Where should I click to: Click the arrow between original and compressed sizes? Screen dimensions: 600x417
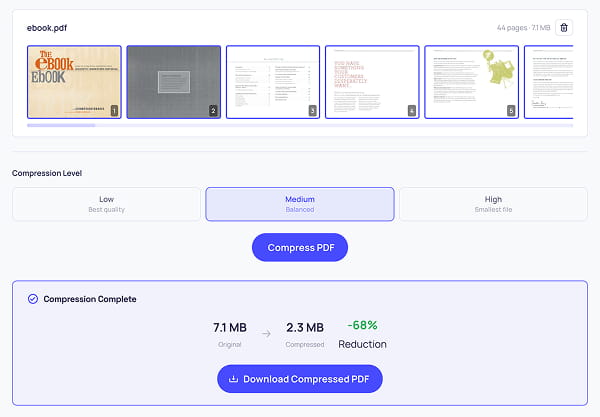(266, 334)
